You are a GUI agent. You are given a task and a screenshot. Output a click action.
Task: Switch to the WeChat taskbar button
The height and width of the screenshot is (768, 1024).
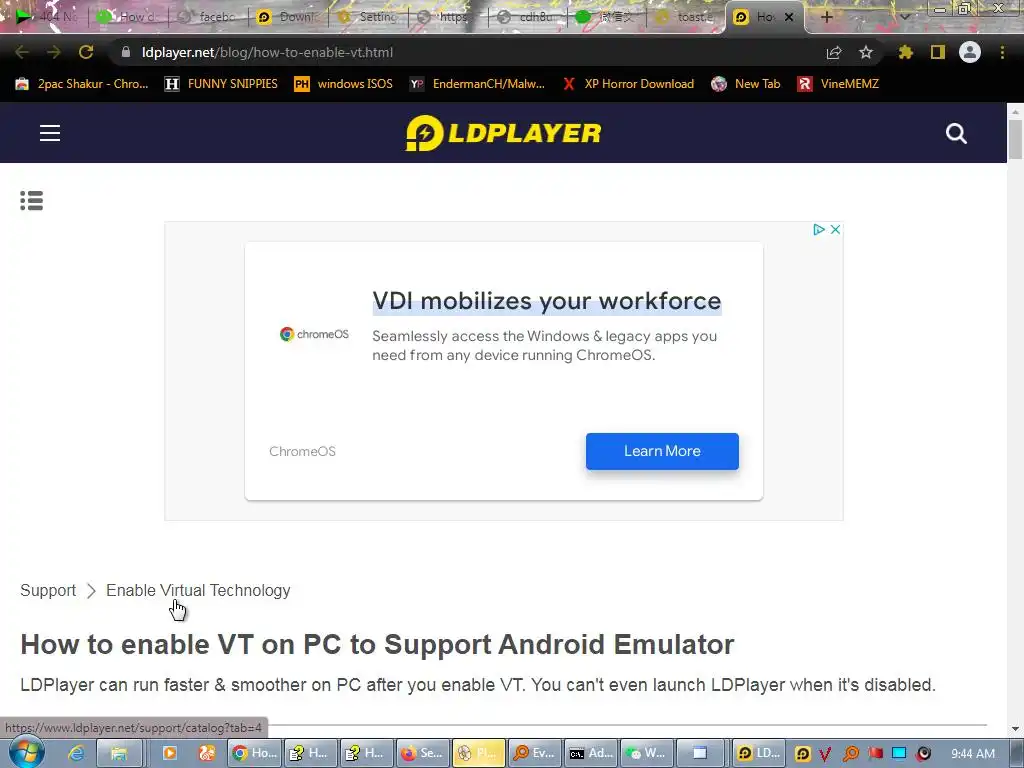tap(647, 753)
